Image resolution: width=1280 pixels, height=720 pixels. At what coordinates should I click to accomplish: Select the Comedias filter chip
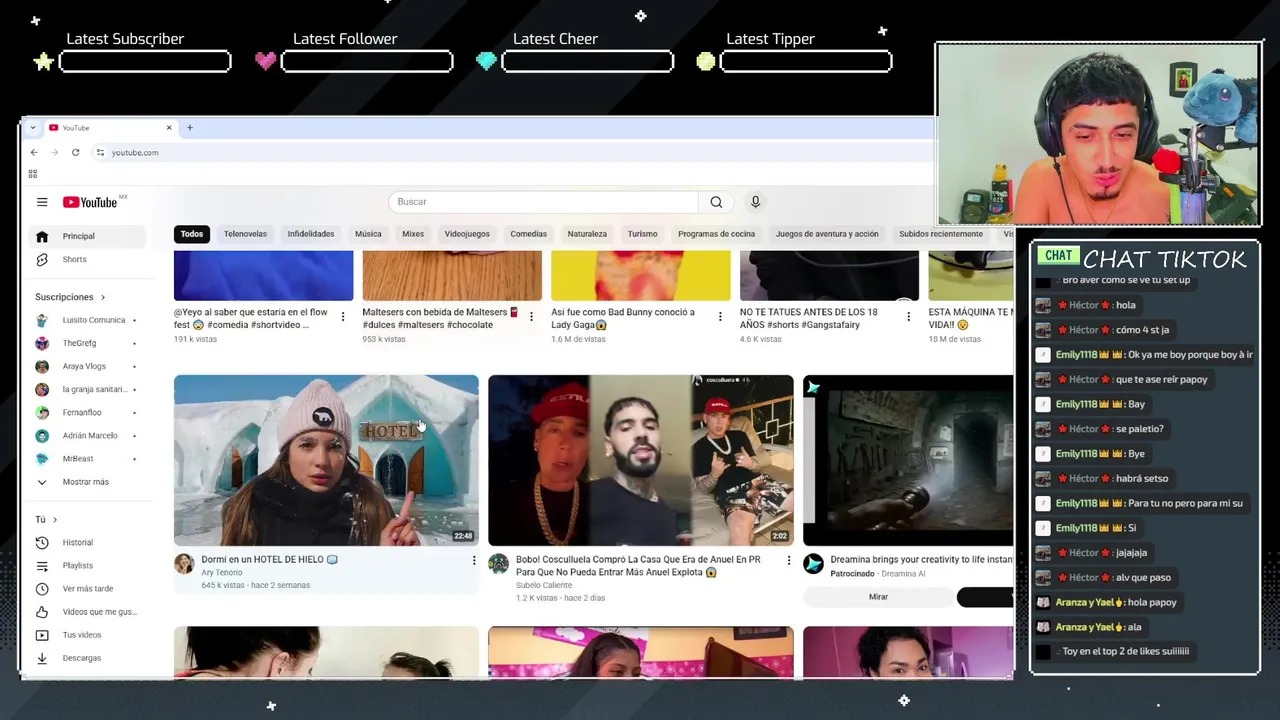click(x=528, y=234)
